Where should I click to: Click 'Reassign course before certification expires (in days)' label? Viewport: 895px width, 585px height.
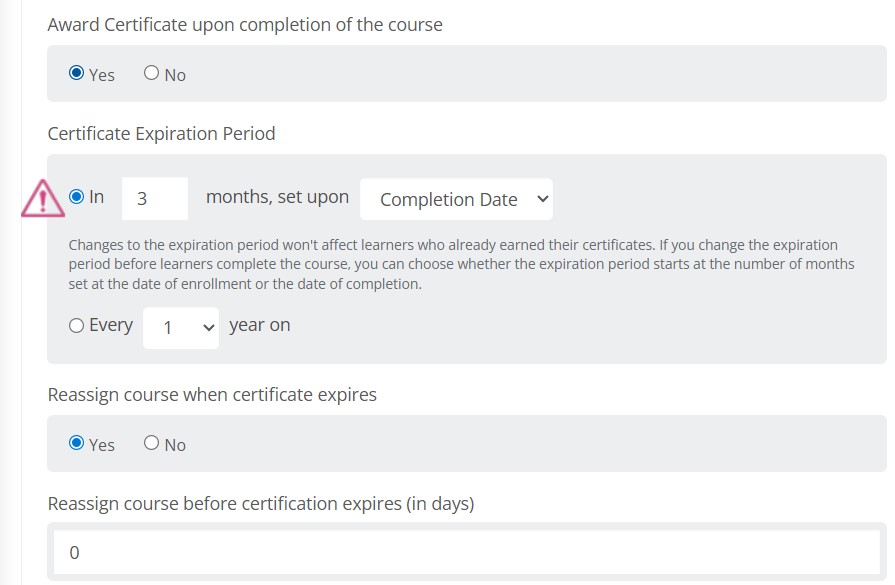261,504
